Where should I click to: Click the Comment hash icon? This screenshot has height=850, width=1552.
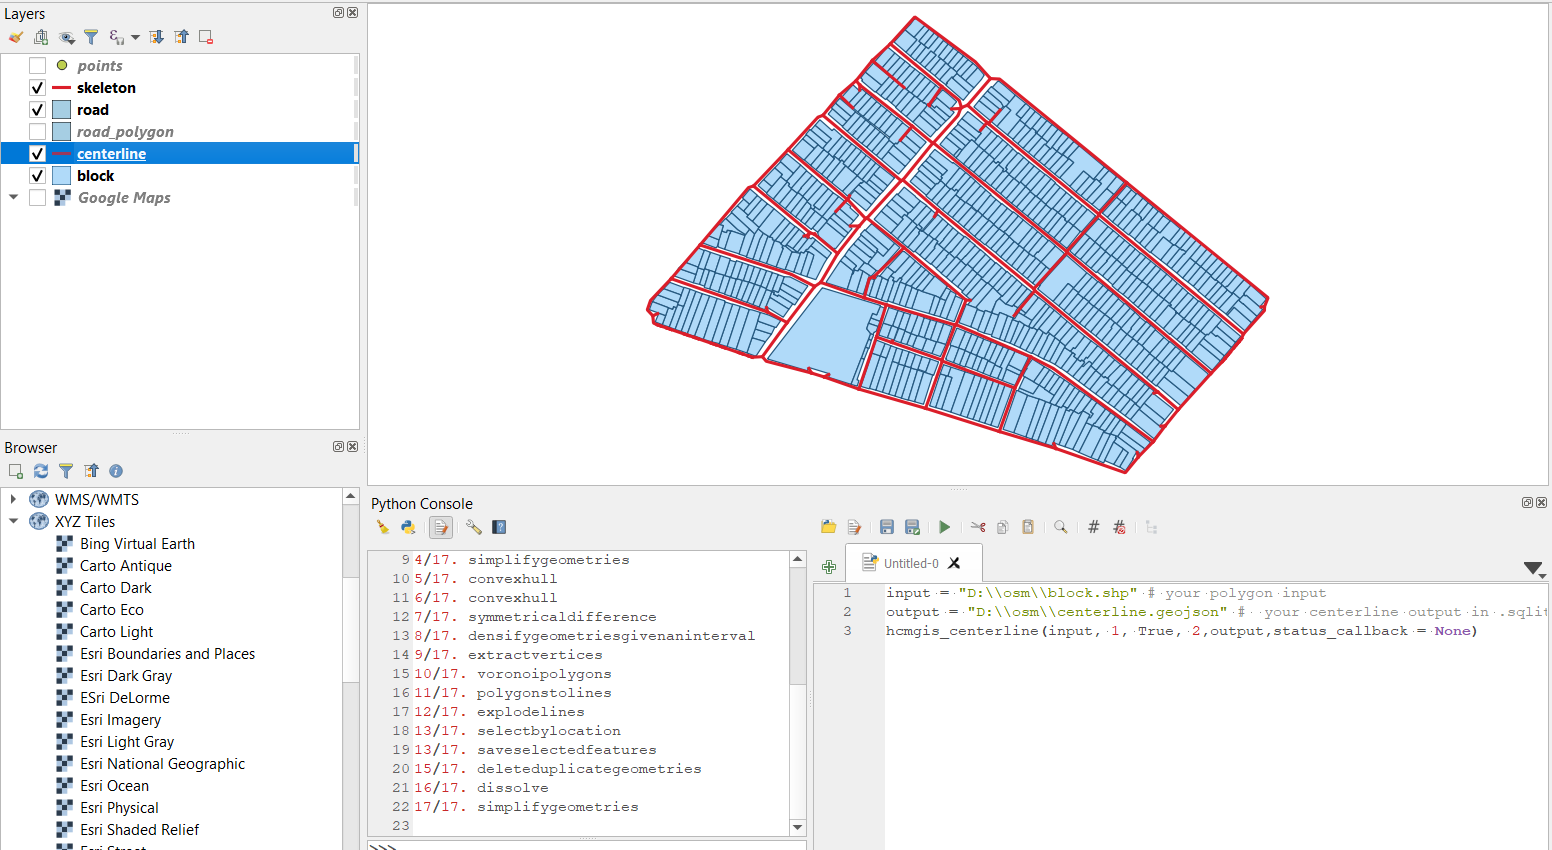[1094, 527]
